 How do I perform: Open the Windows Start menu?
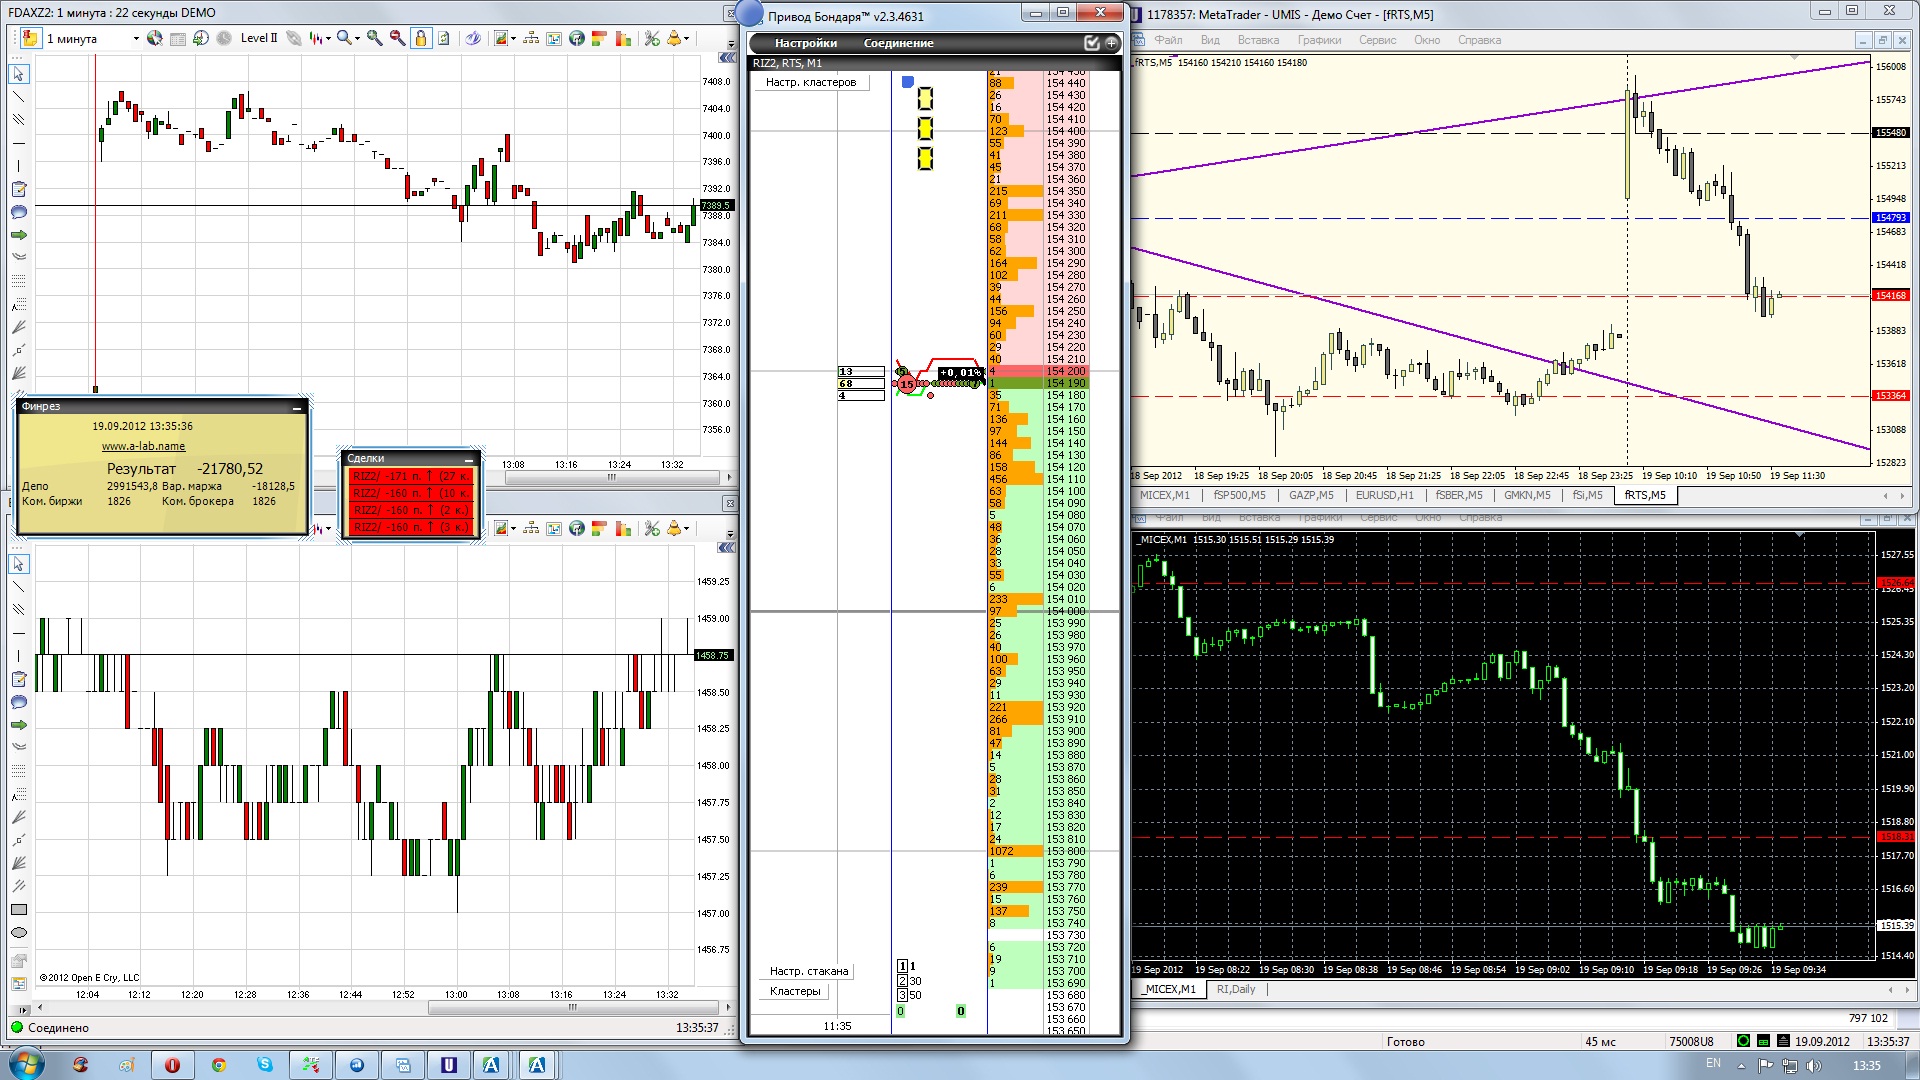click(25, 1064)
